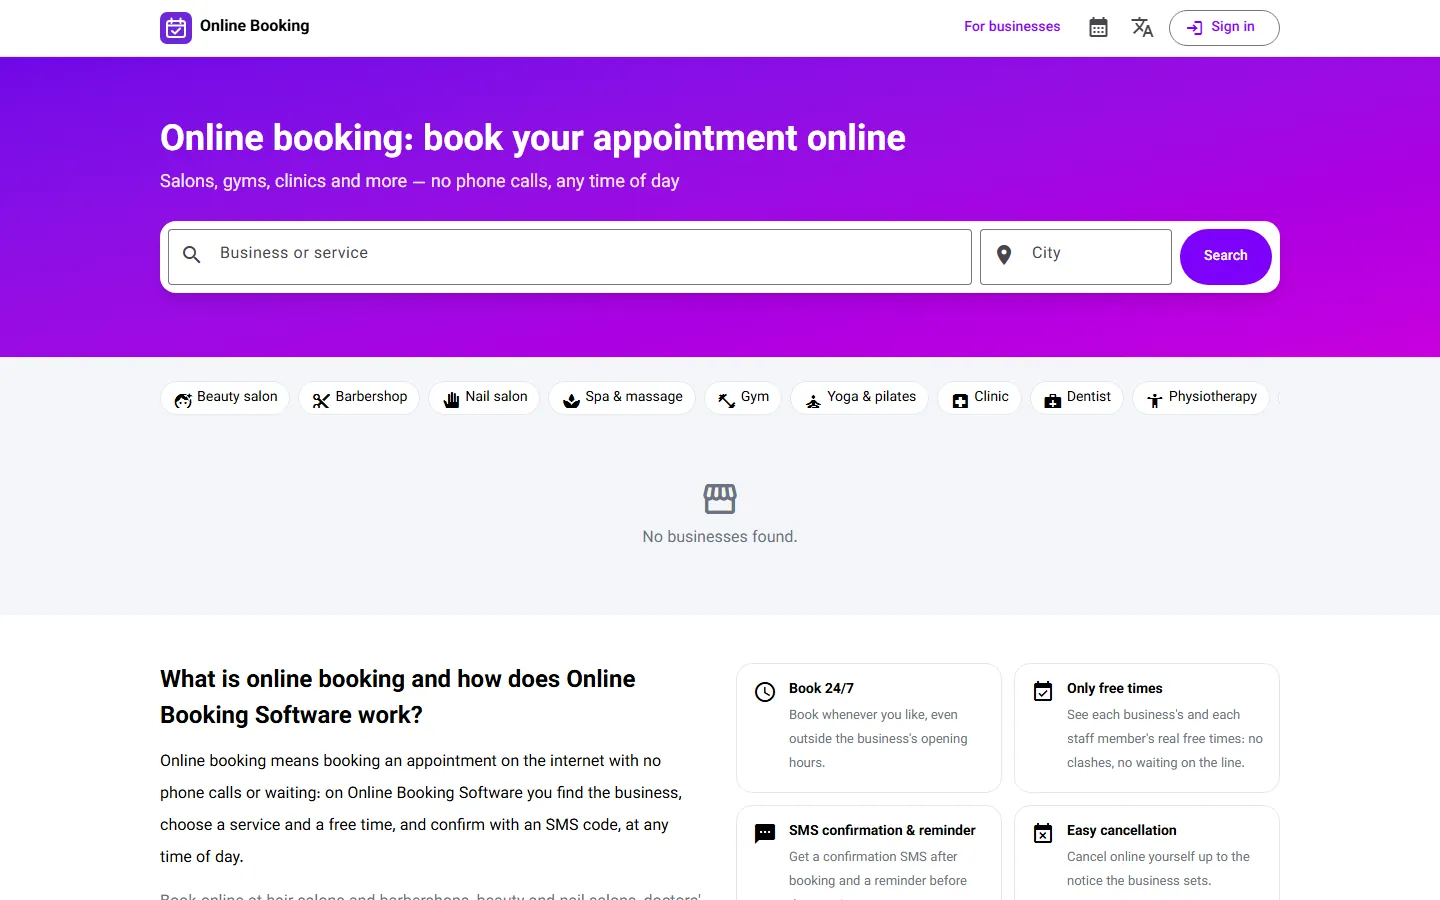This screenshot has width=1440, height=900.
Task: Show Clinic businesses
Action: (x=979, y=398)
